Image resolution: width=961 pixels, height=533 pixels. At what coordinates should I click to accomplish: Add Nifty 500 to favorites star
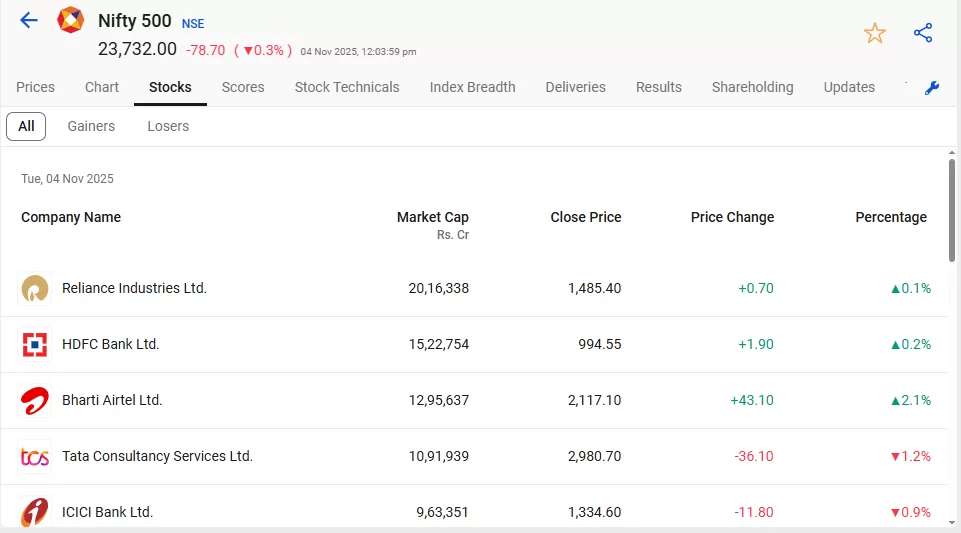[875, 33]
